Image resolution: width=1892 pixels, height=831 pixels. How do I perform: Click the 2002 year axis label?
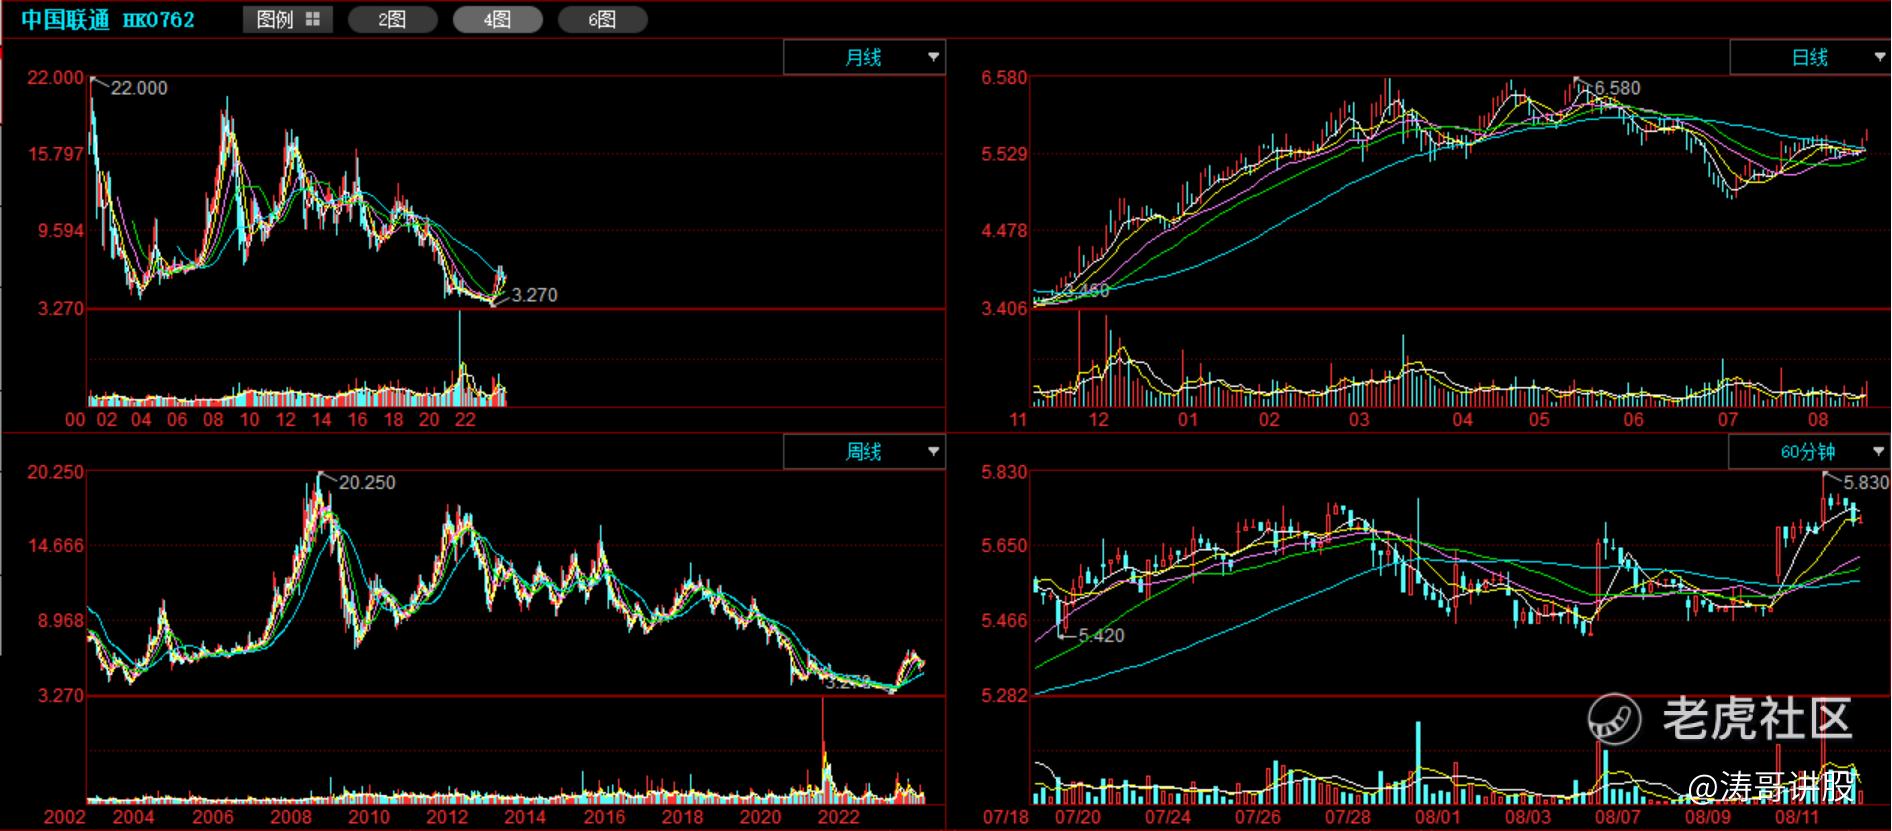[64, 817]
